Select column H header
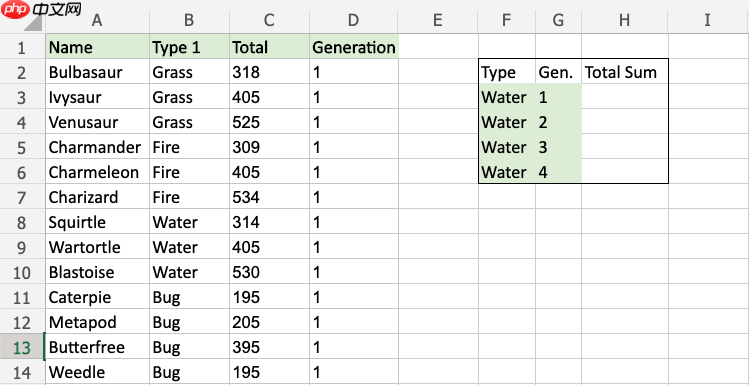 coord(624,20)
